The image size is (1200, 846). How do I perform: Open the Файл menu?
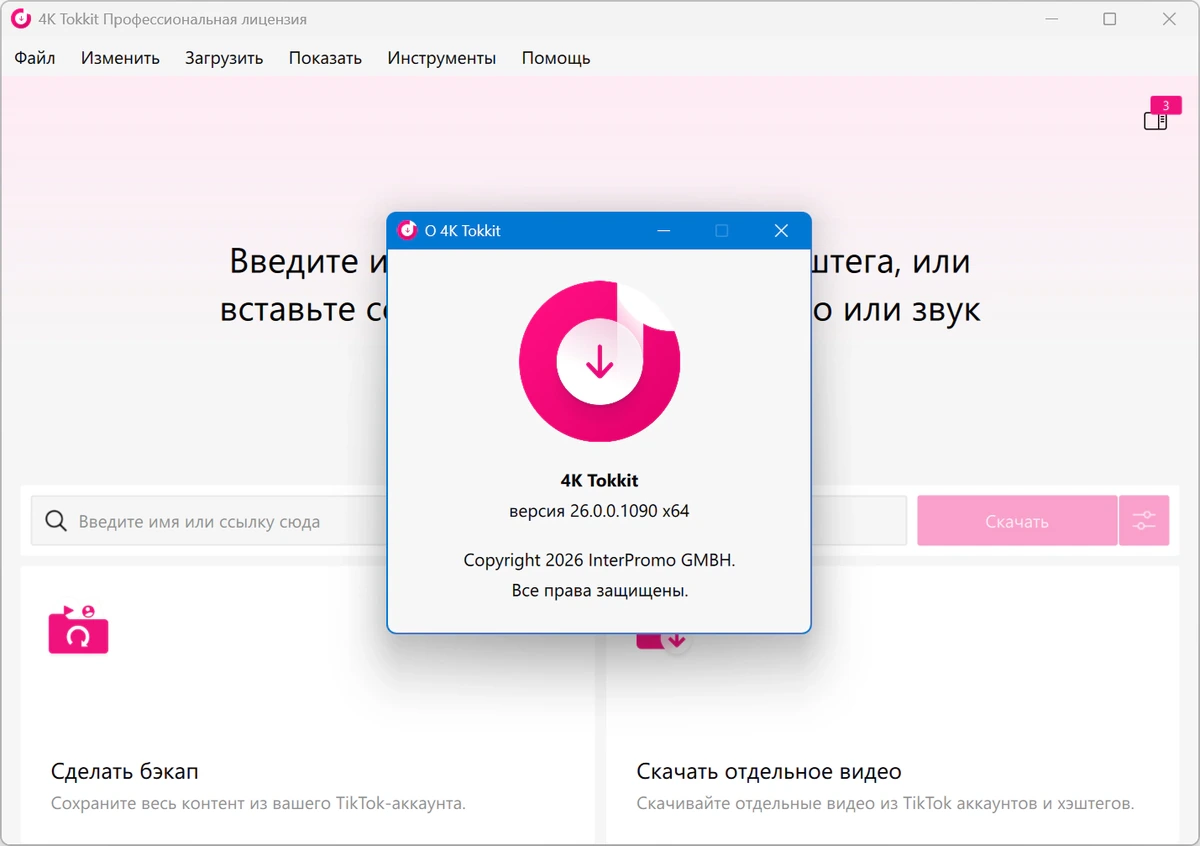click(35, 58)
